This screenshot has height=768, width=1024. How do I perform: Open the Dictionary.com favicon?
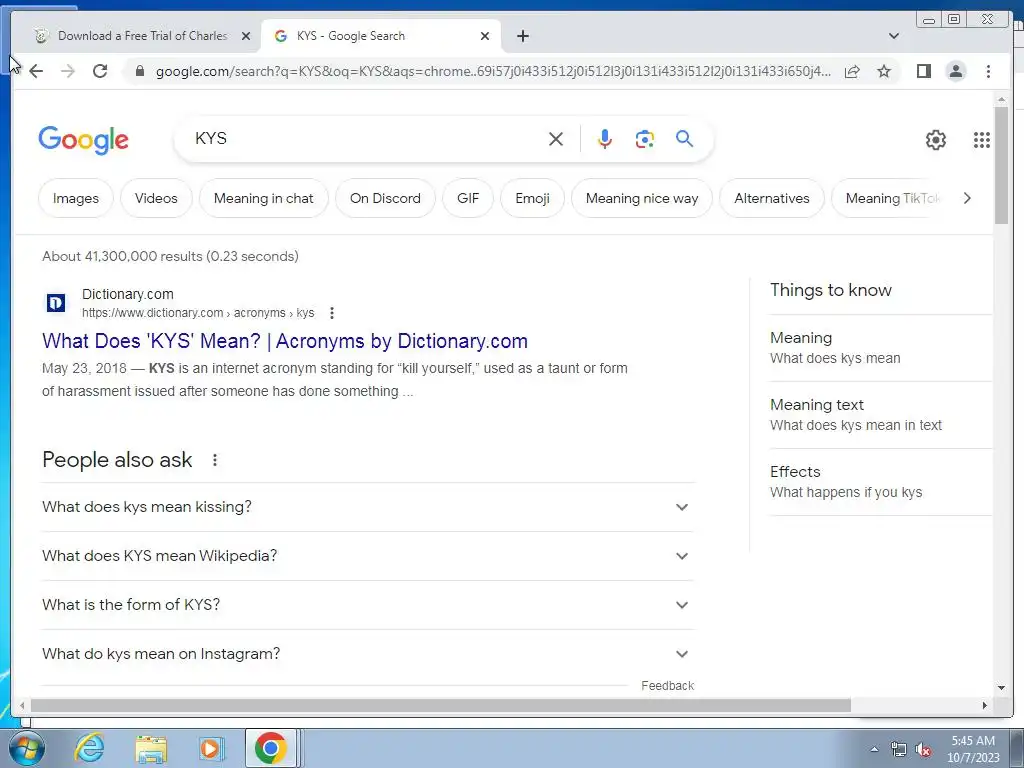[56, 303]
